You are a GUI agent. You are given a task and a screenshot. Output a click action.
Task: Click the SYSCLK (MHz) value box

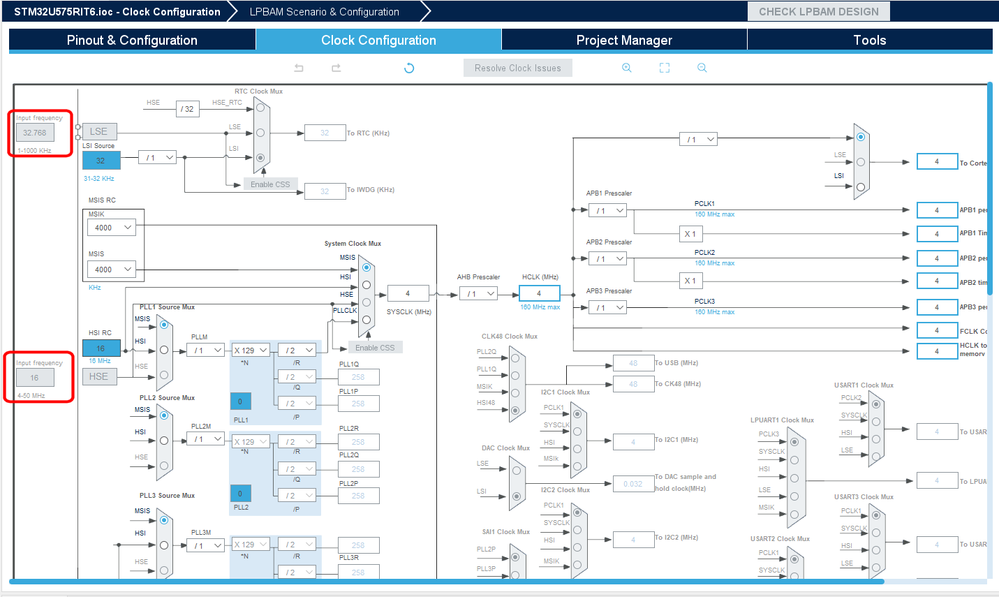coord(408,294)
